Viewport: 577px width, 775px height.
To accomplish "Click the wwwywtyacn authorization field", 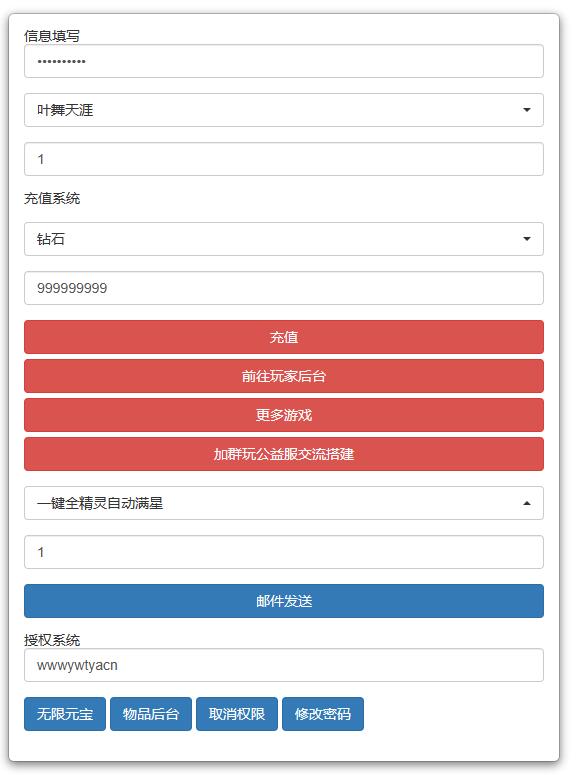I will pyautogui.click(x=284, y=665).
